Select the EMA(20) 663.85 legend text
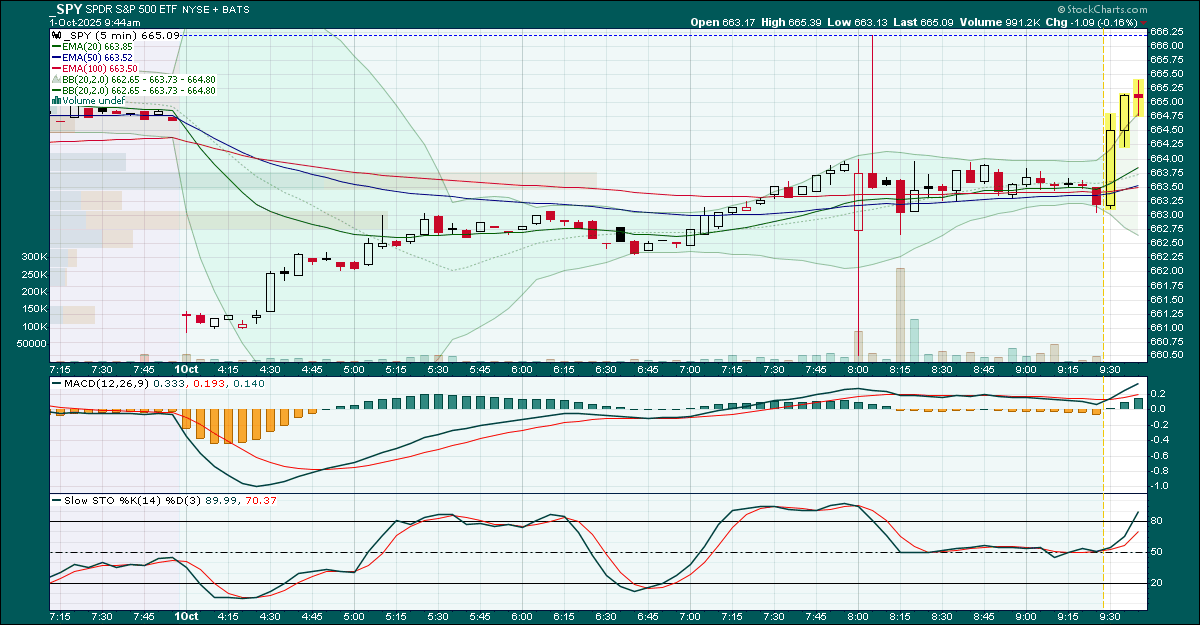The image size is (1200, 625). point(95,46)
